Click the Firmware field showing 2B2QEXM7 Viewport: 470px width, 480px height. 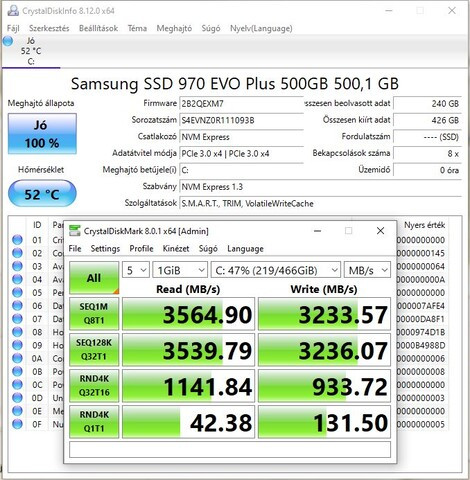241,104
